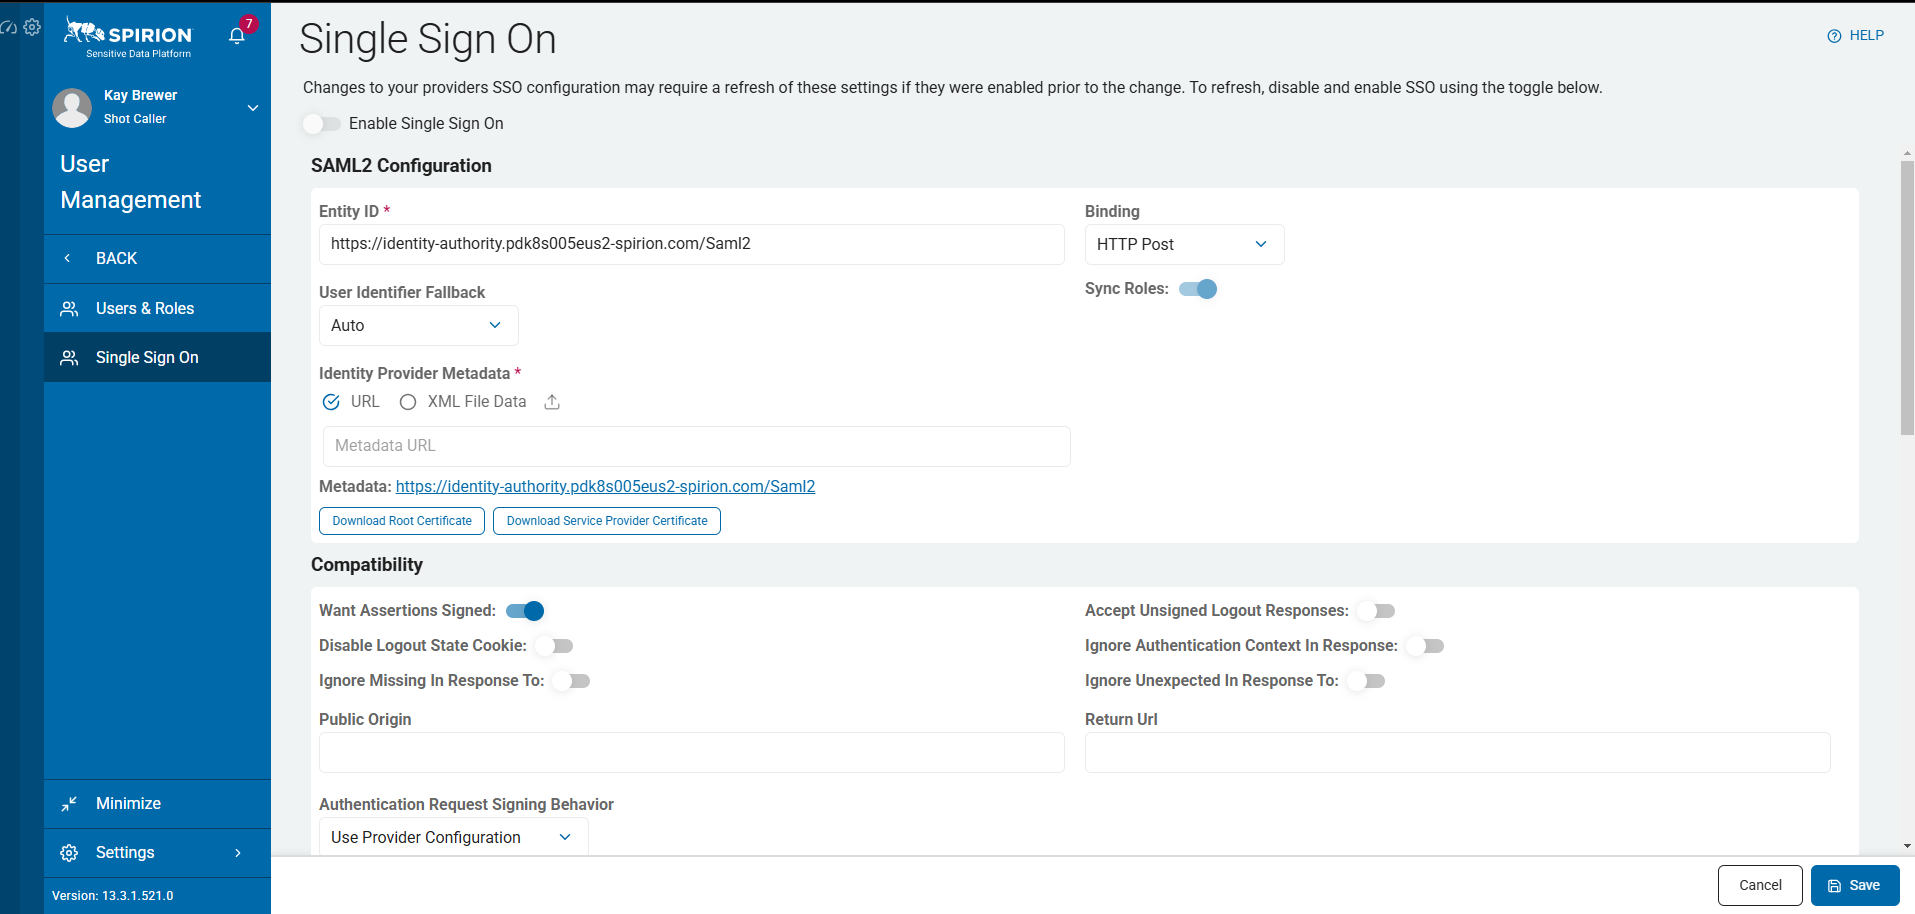Open the User Identifier Fallback dropdown
The image size is (1915, 914).
(x=418, y=326)
